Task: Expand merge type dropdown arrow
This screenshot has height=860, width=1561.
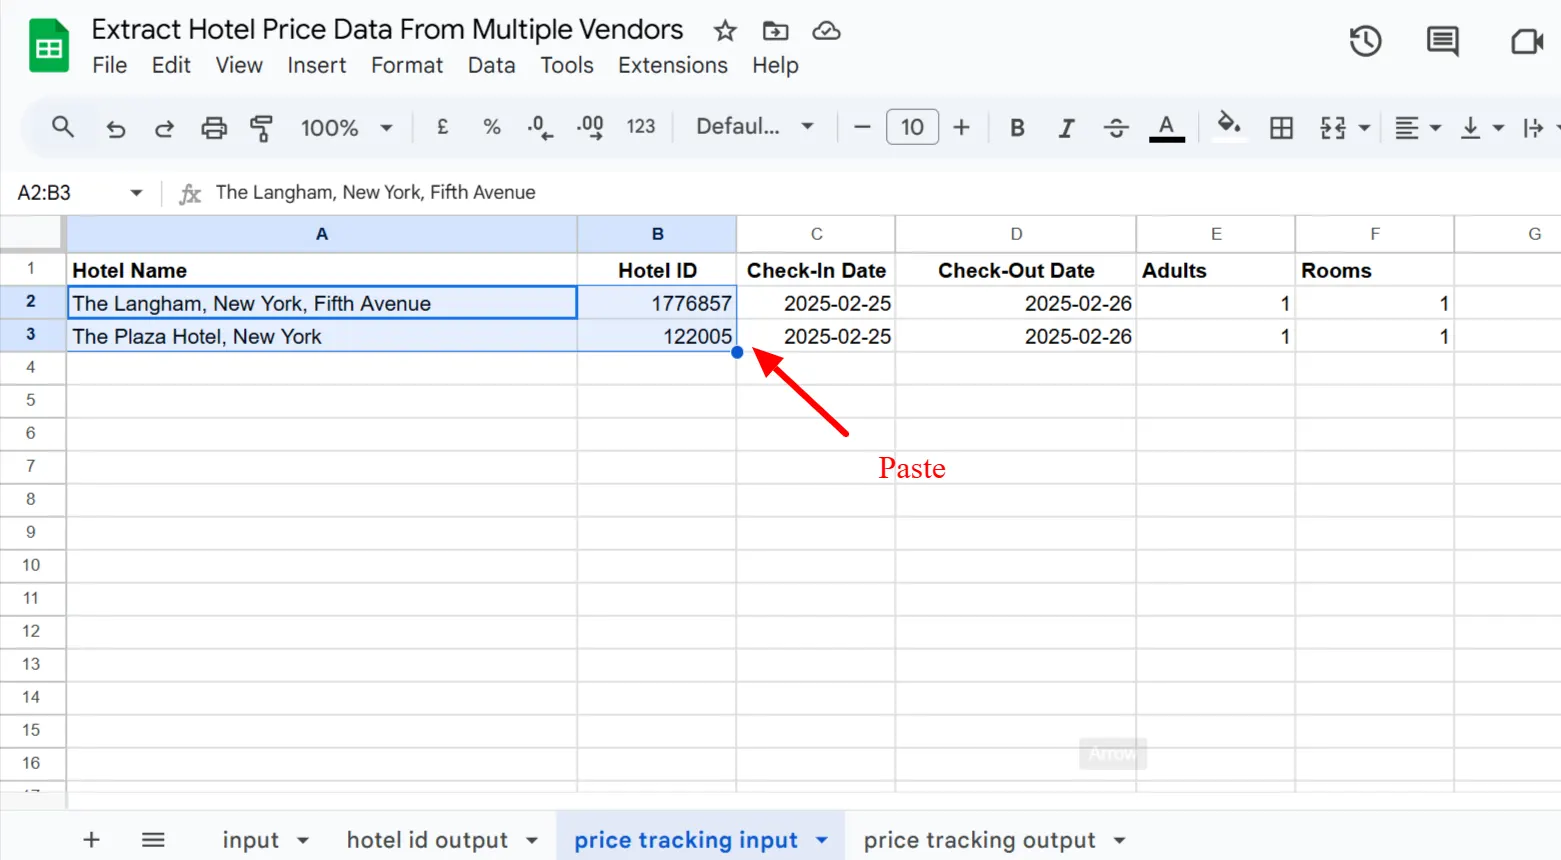Action: pos(1364,128)
